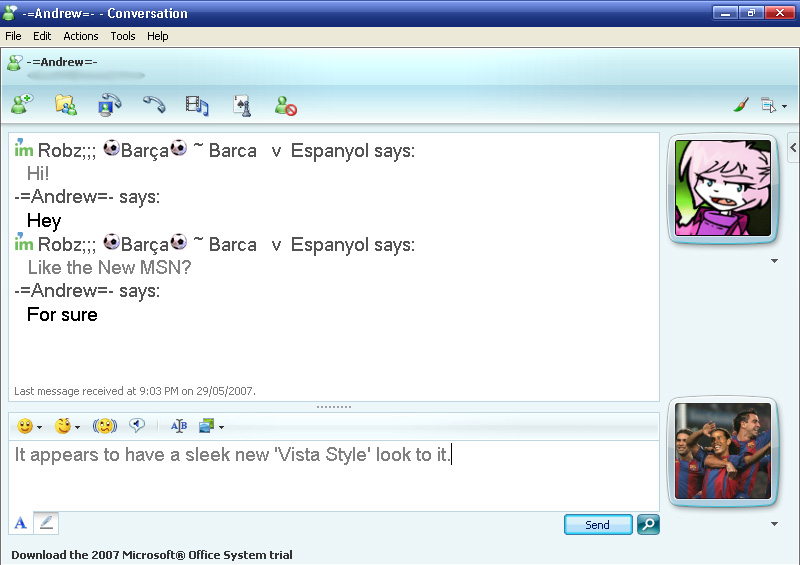This screenshot has width=800, height=565.
Task: Open the share files icon
Action: tap(66, 105)
